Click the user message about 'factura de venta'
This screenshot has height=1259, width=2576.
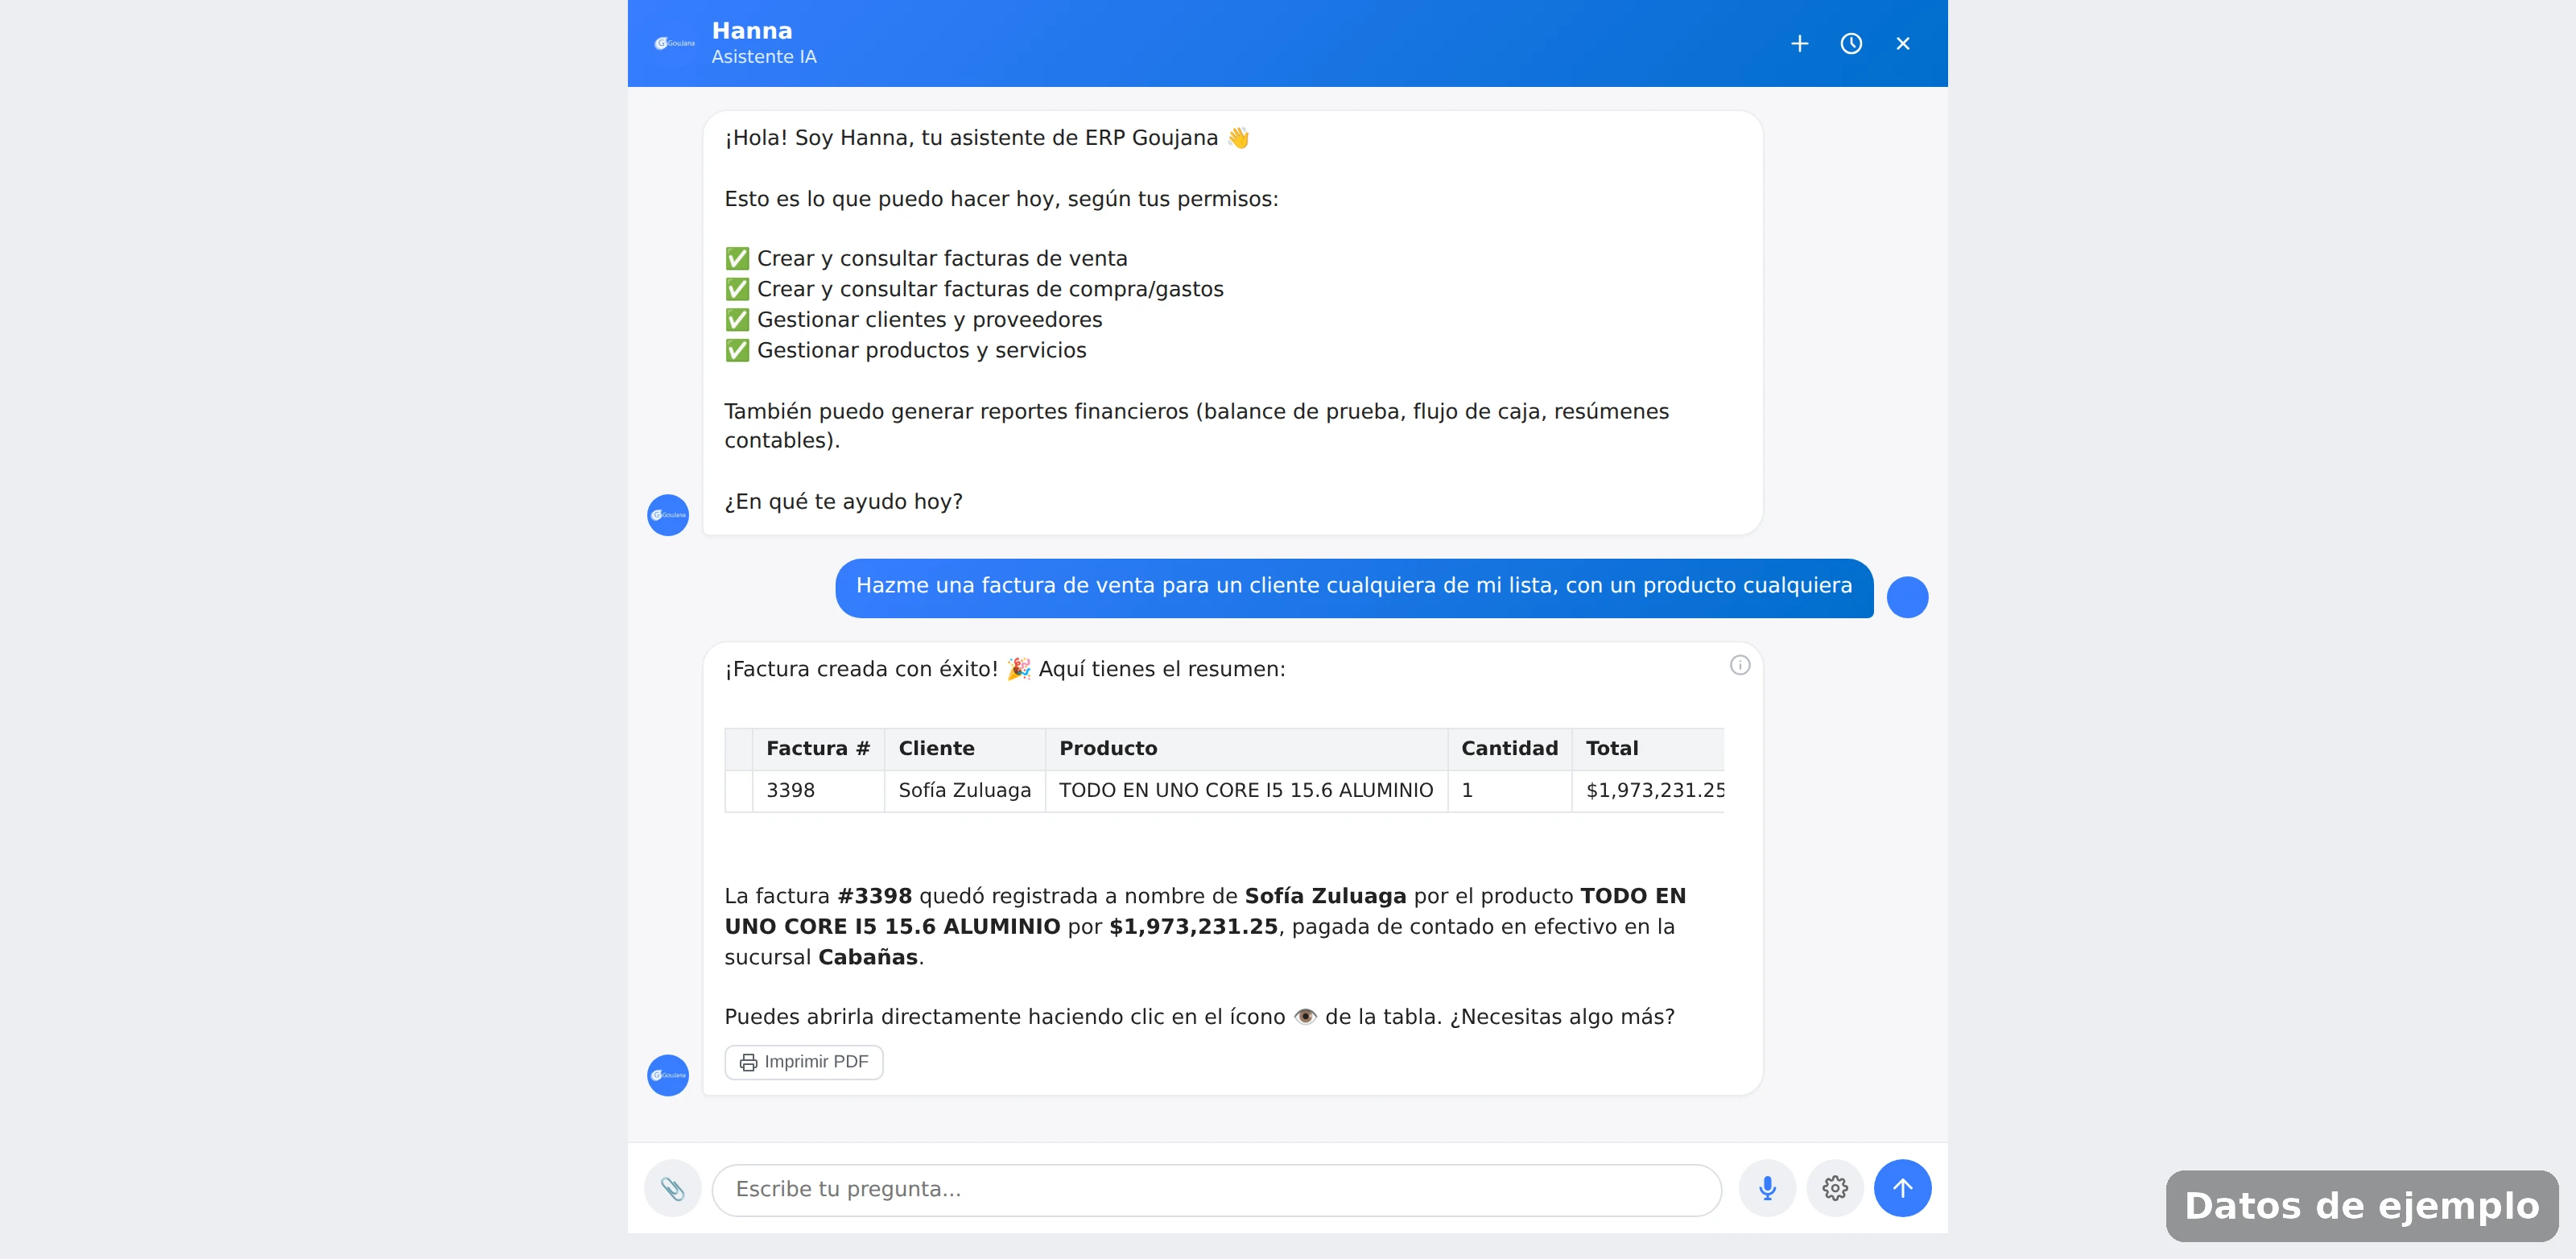1354,587
